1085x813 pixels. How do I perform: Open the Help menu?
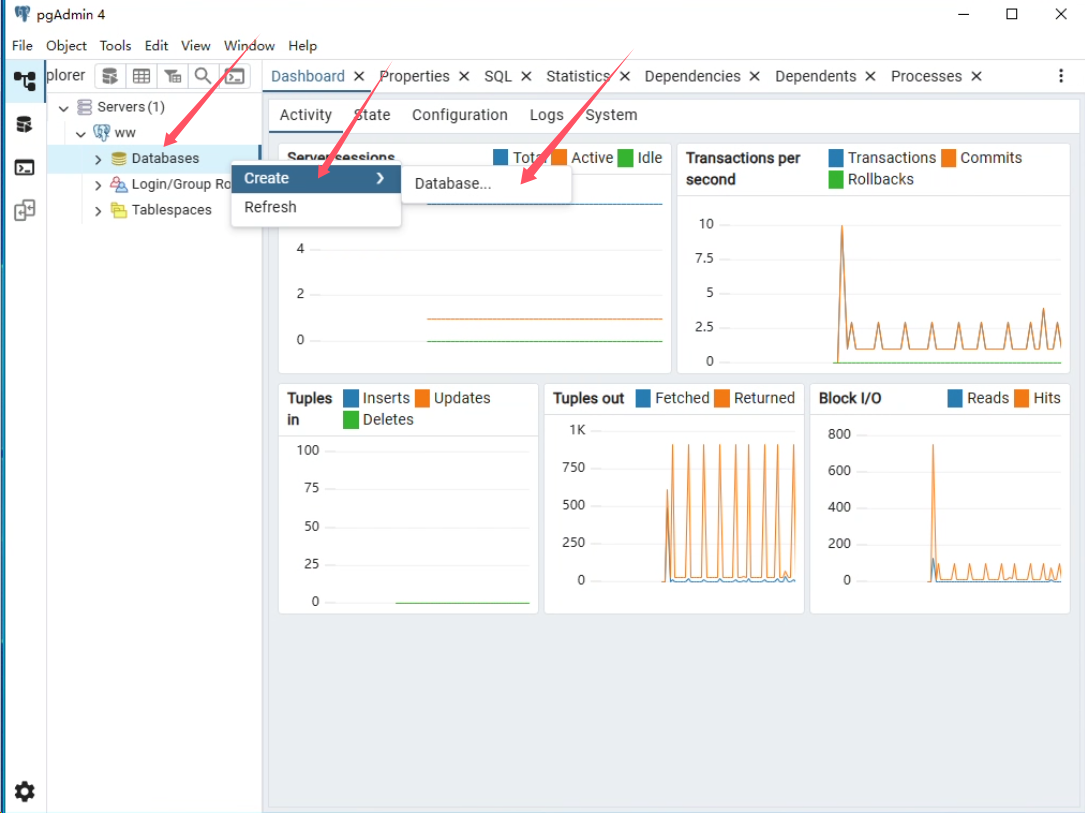(x=302, y=46)
